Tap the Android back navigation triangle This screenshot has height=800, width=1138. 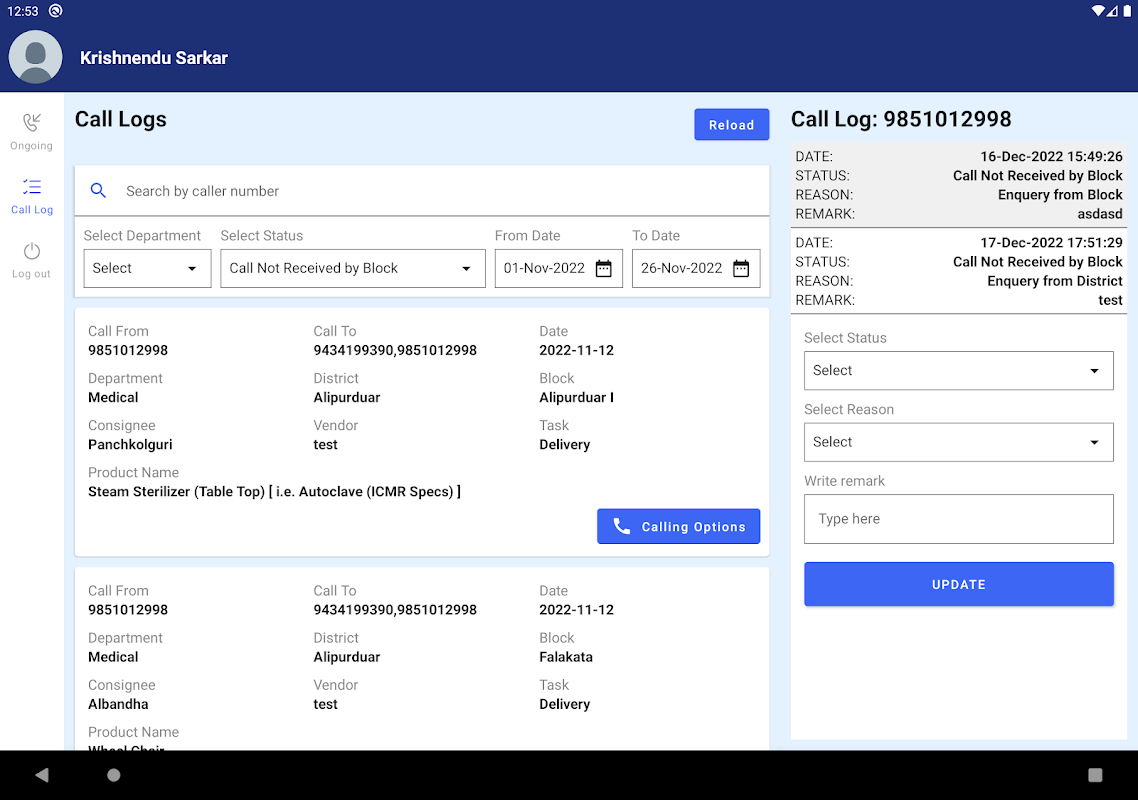(41, 775)
